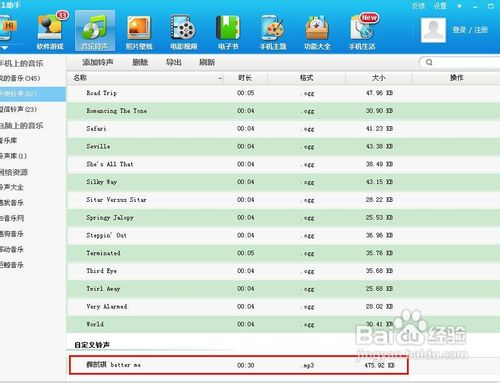Viewport: 500px width, 383px height.
Task: Click 电脑上的音乐 sidebar heading
Action: (x=22, y=125)
